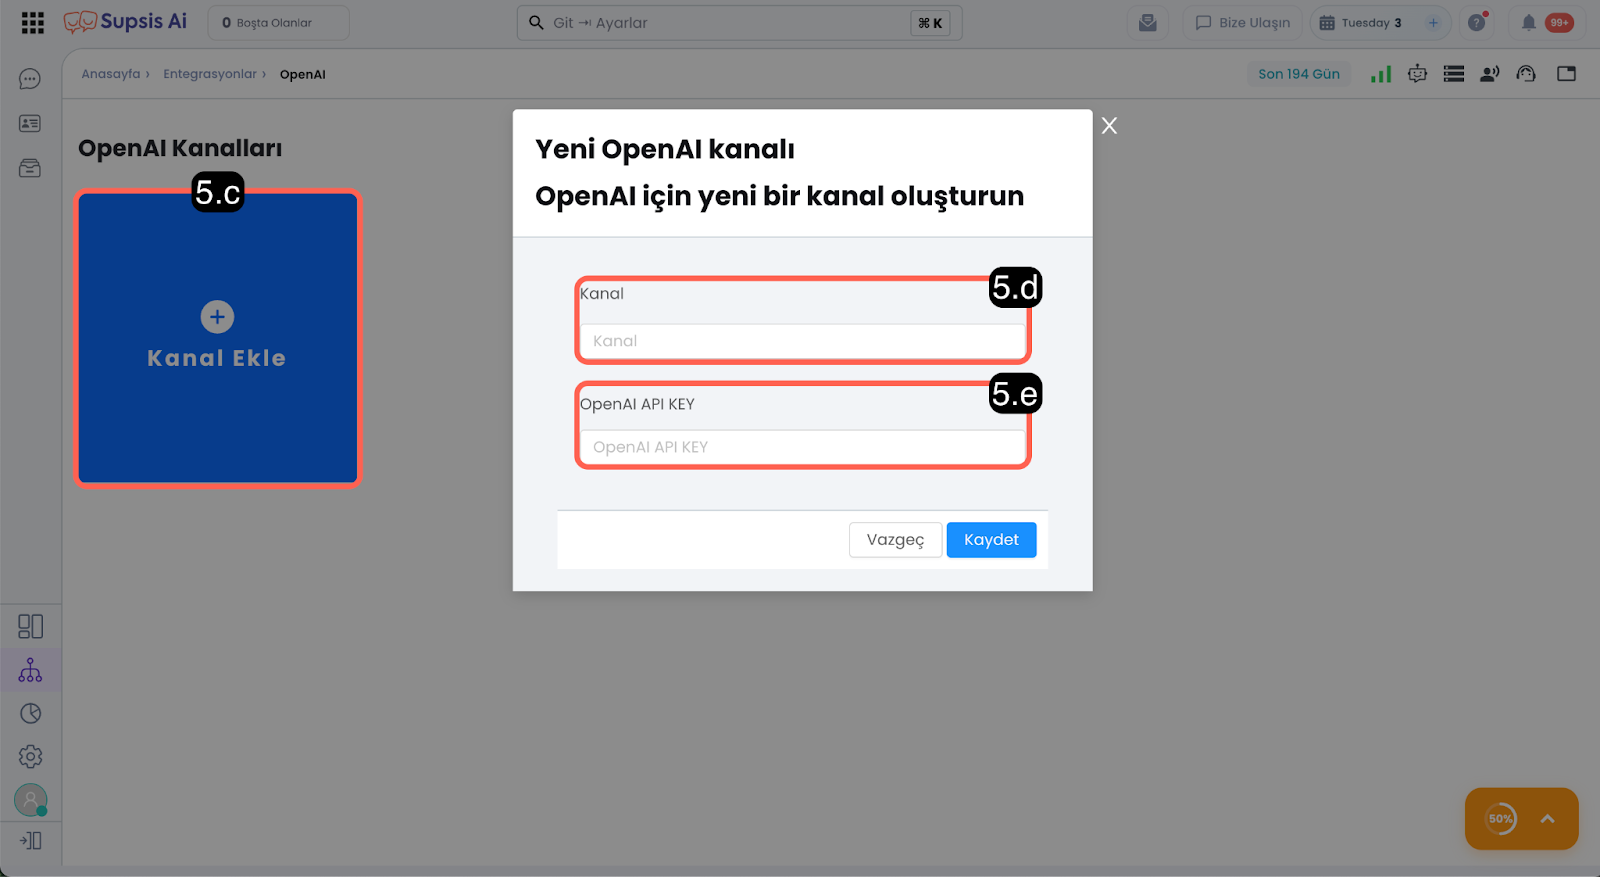
Task: Open the contacts card sidebar icon
Action: coord(30,124)
